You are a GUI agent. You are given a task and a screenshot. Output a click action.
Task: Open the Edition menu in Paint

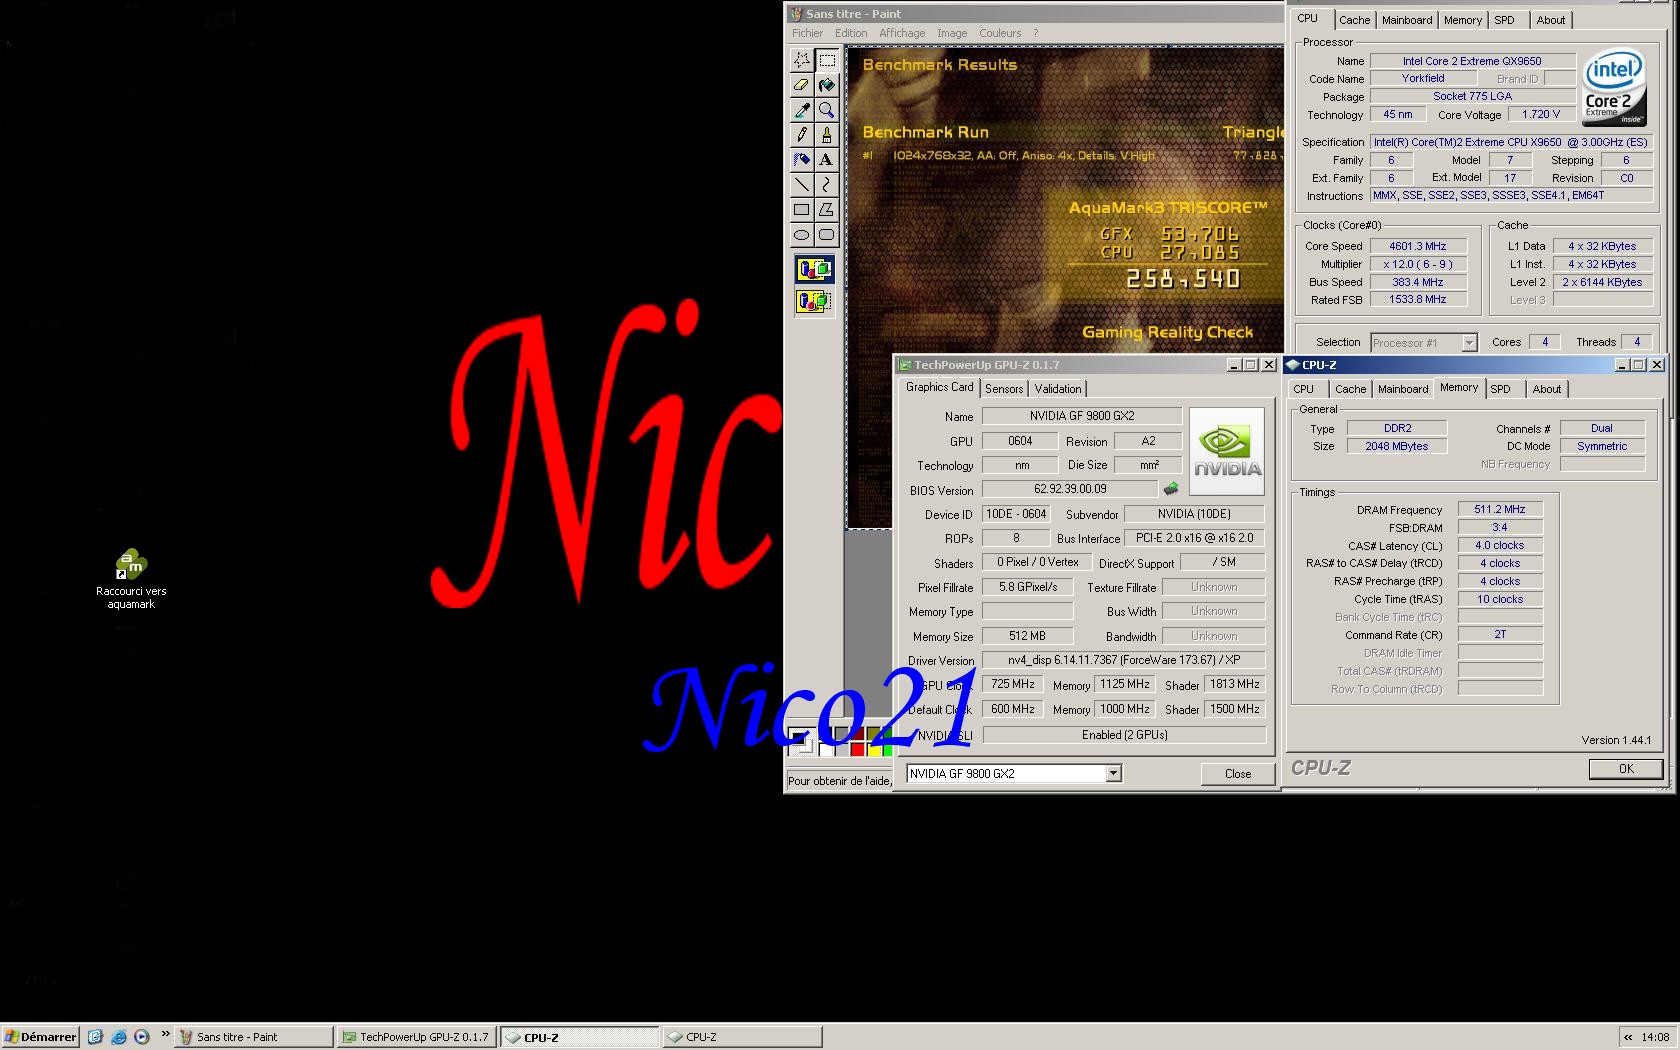[x=851, y=33]
